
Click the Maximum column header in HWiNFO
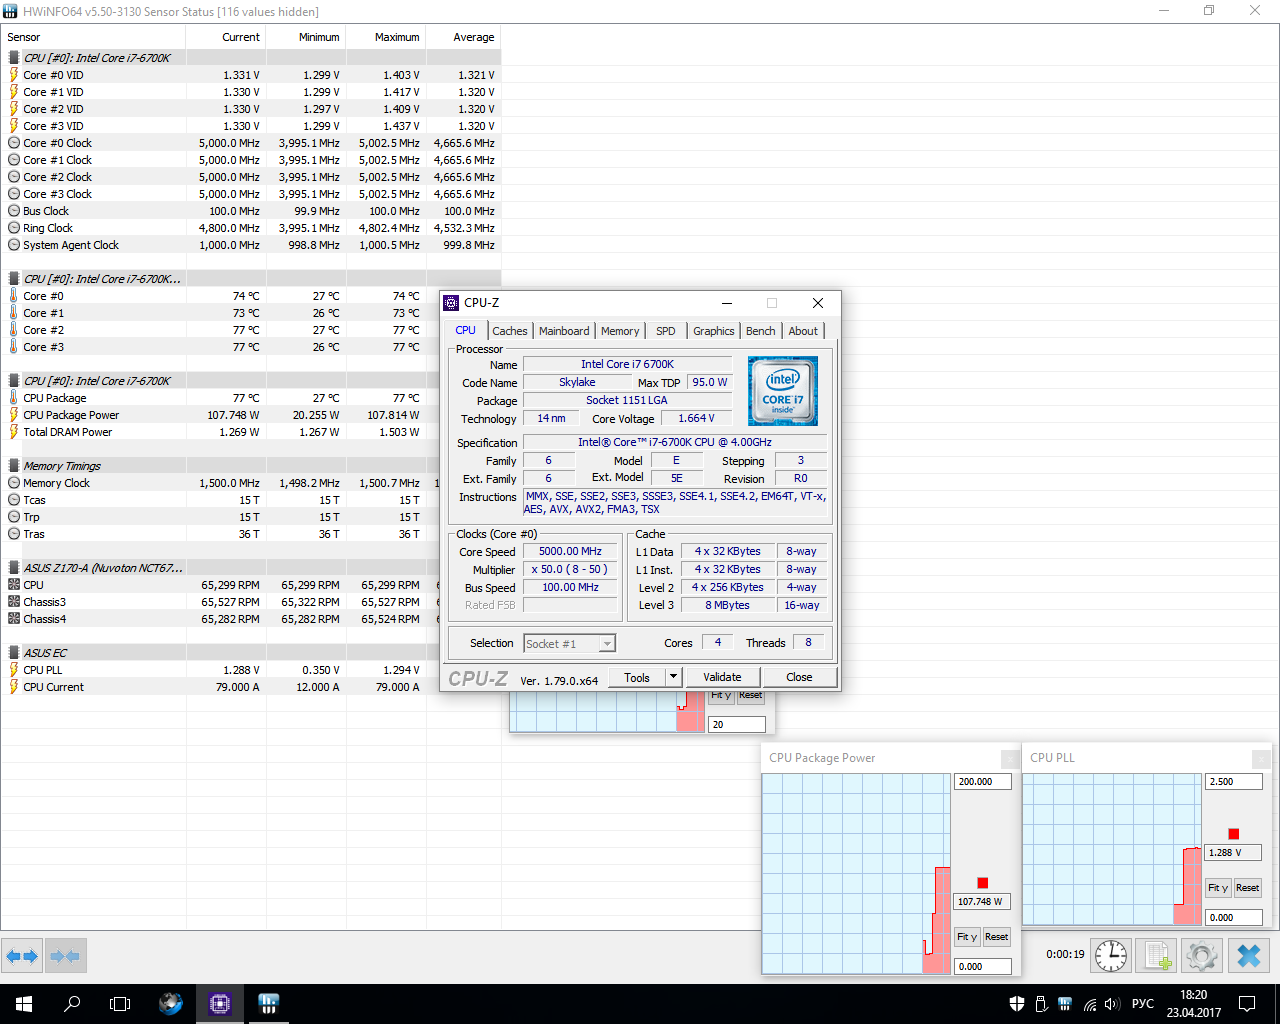coord(387,37)
